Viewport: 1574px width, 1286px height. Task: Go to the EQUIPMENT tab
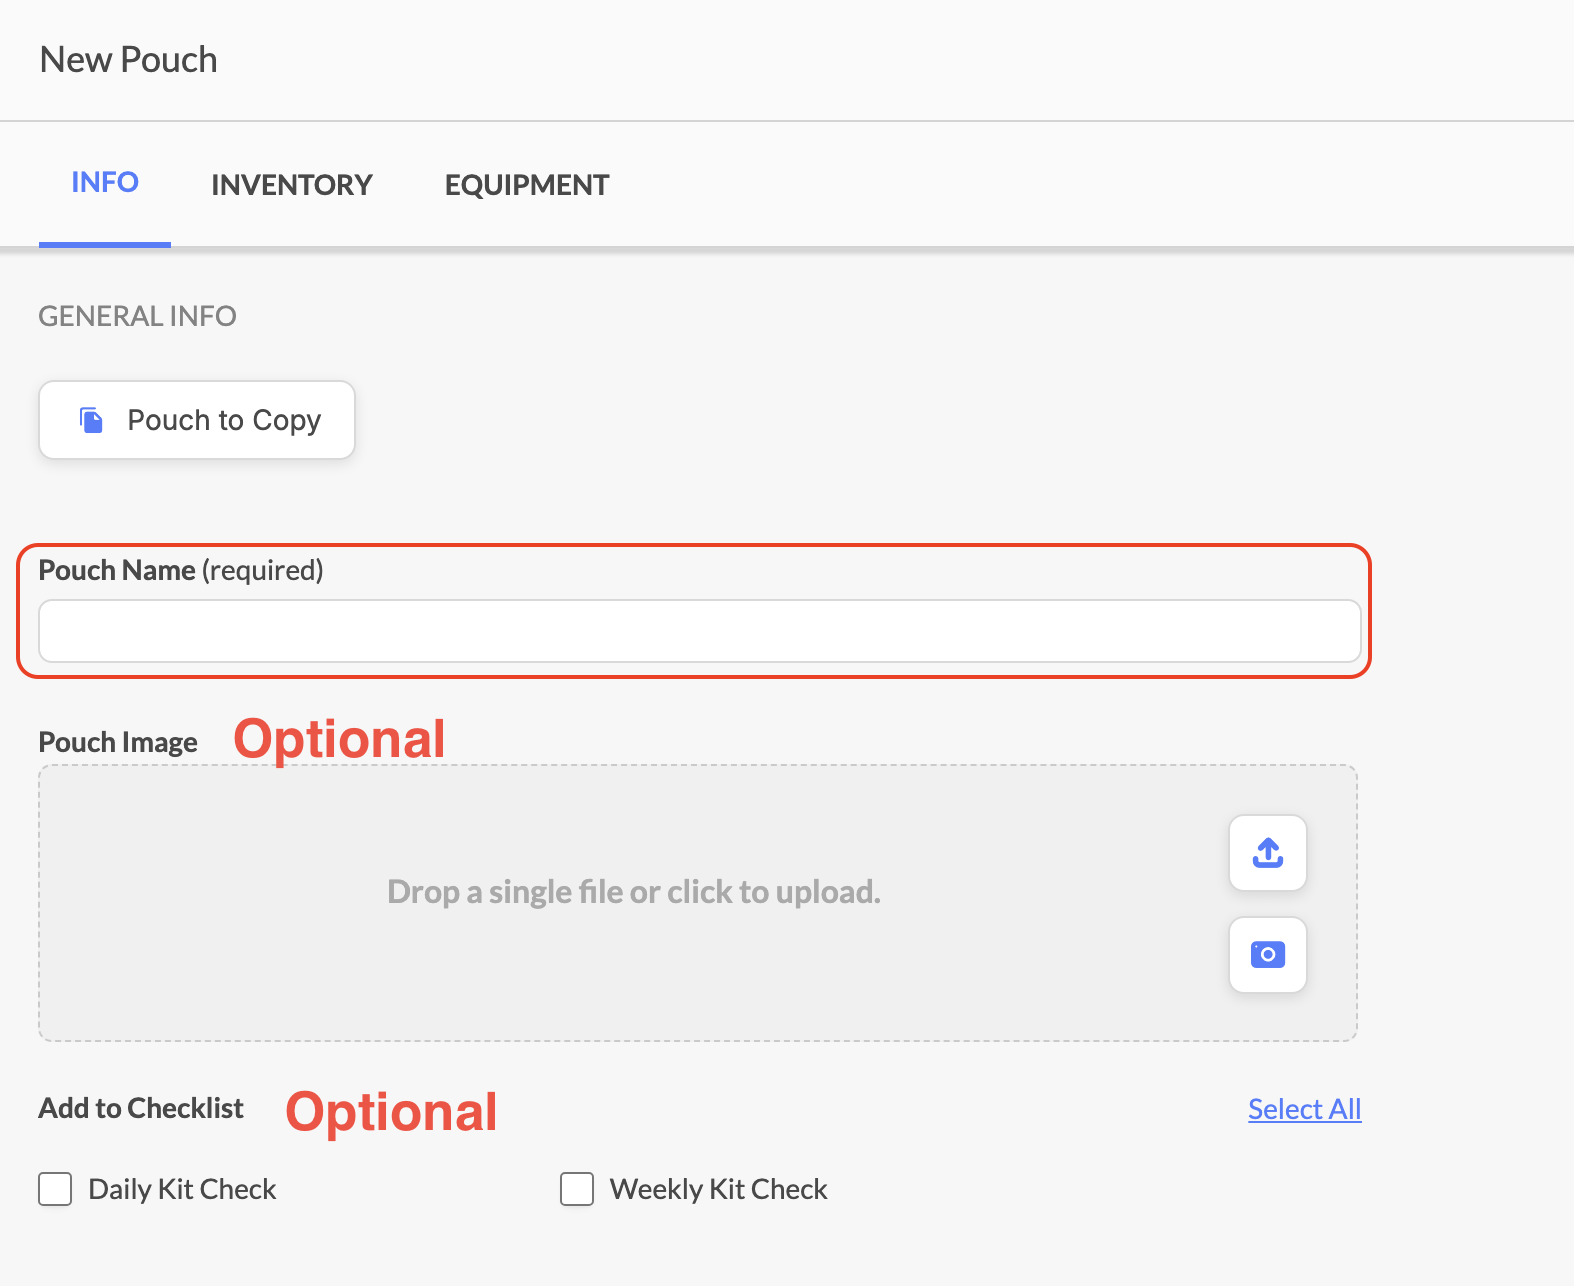coord(527,185)
